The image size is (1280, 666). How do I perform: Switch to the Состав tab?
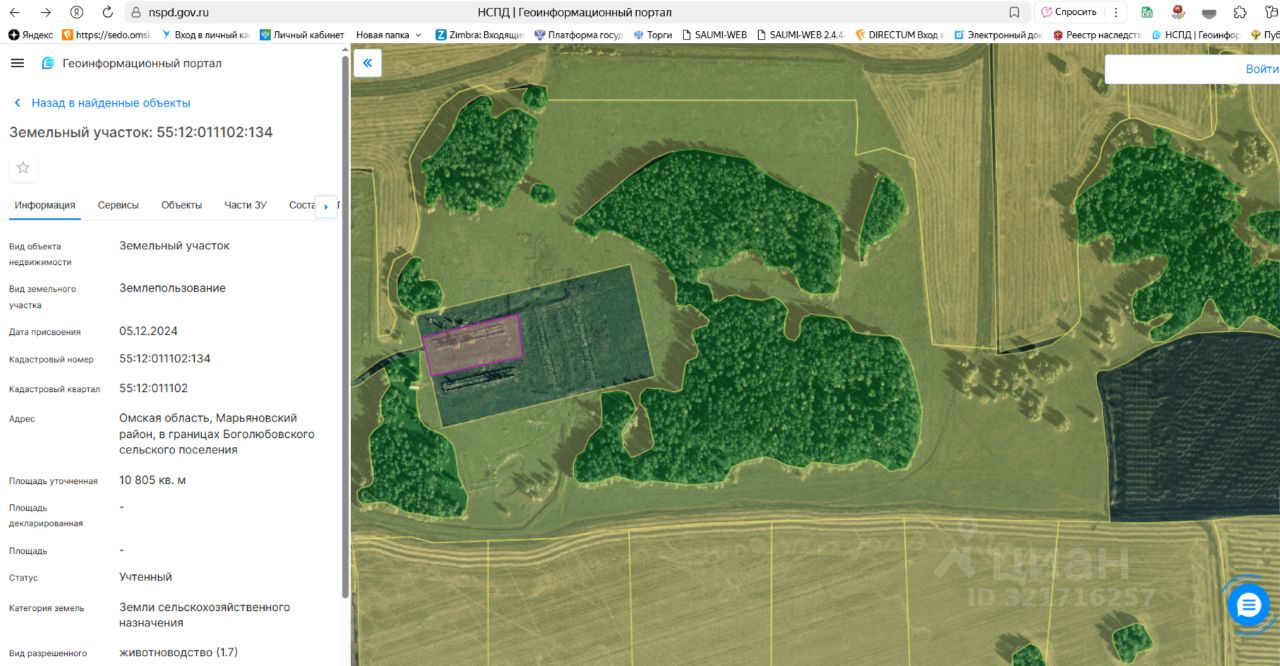coord(301,205)
